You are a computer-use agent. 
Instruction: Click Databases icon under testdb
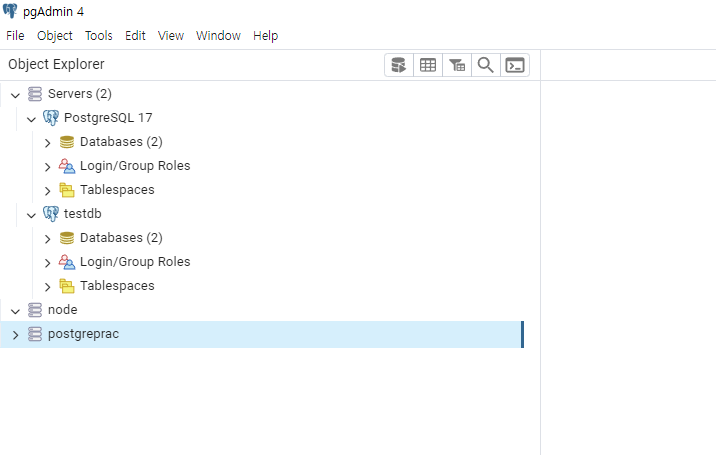click(67, 238)
